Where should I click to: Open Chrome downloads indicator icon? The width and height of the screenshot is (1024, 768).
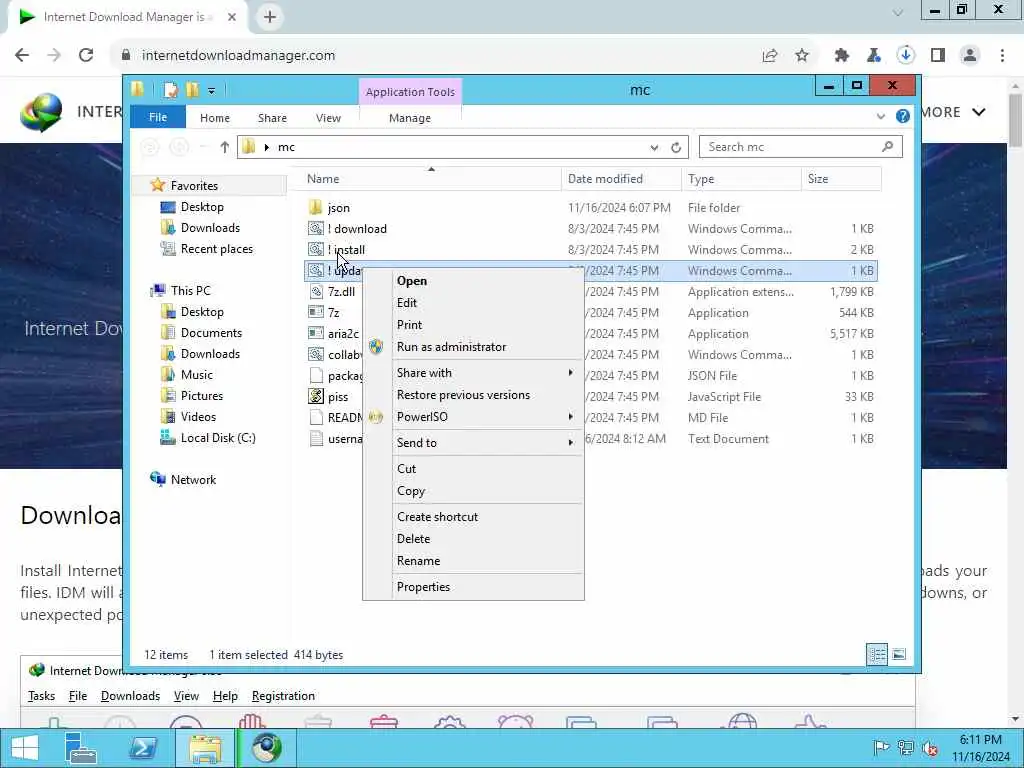pos(905,56)
